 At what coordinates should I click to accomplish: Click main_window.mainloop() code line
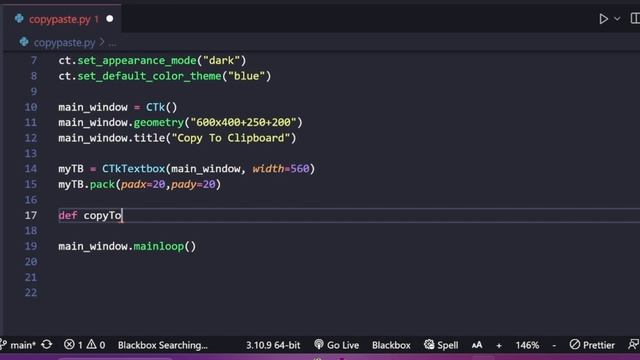pyautogui.click(x=127, y=247)
